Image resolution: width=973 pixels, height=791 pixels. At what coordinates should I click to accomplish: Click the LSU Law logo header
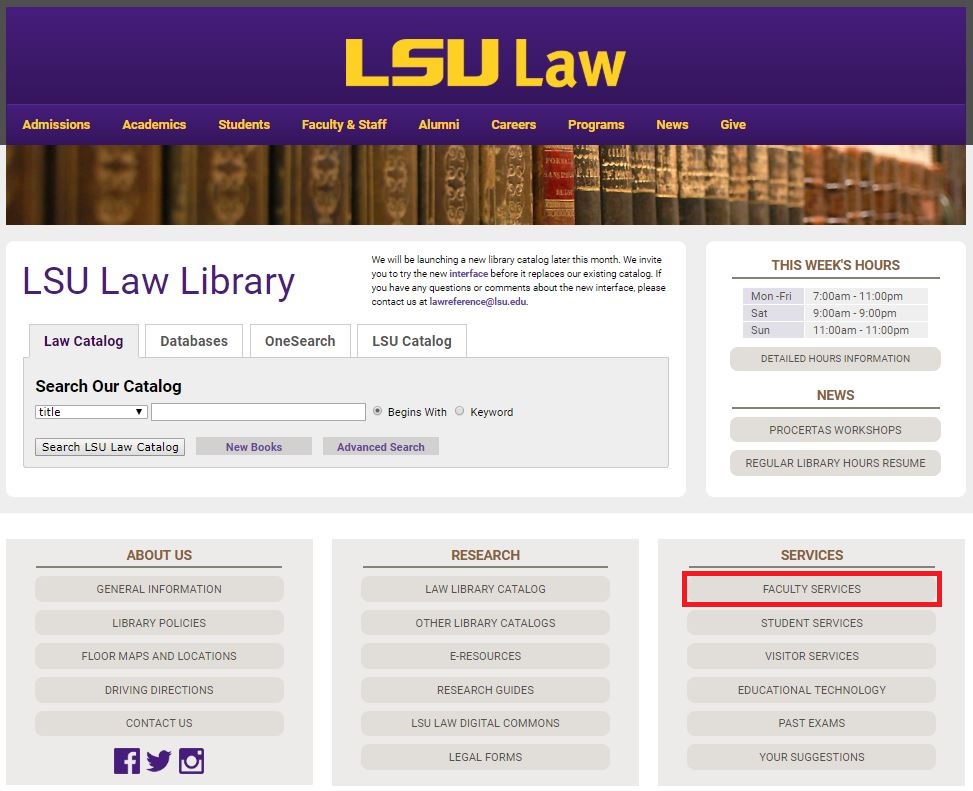click(x=485, y=63)
